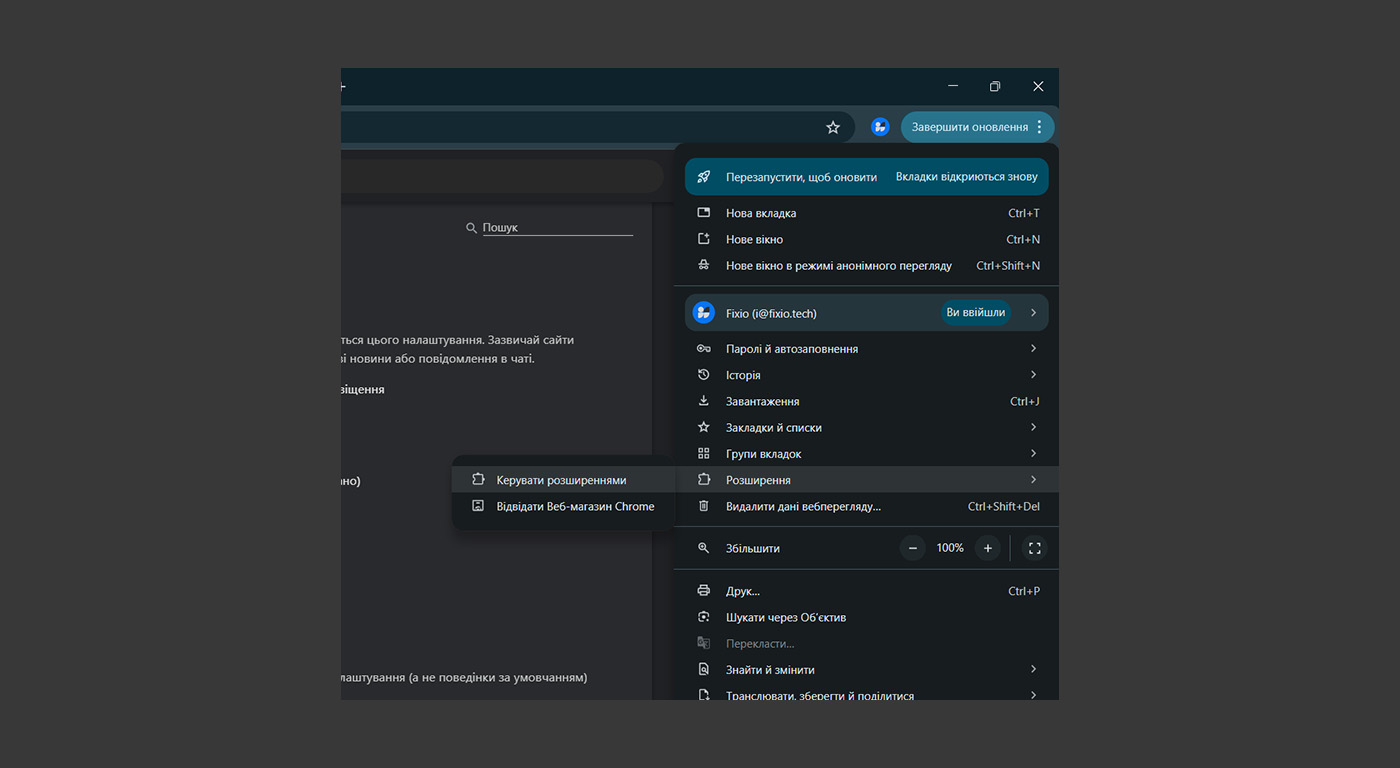The height and width of the screenshot is (768, 1400).
Task: Click the magnifier icon beside Збільшити
Action: 704,548
